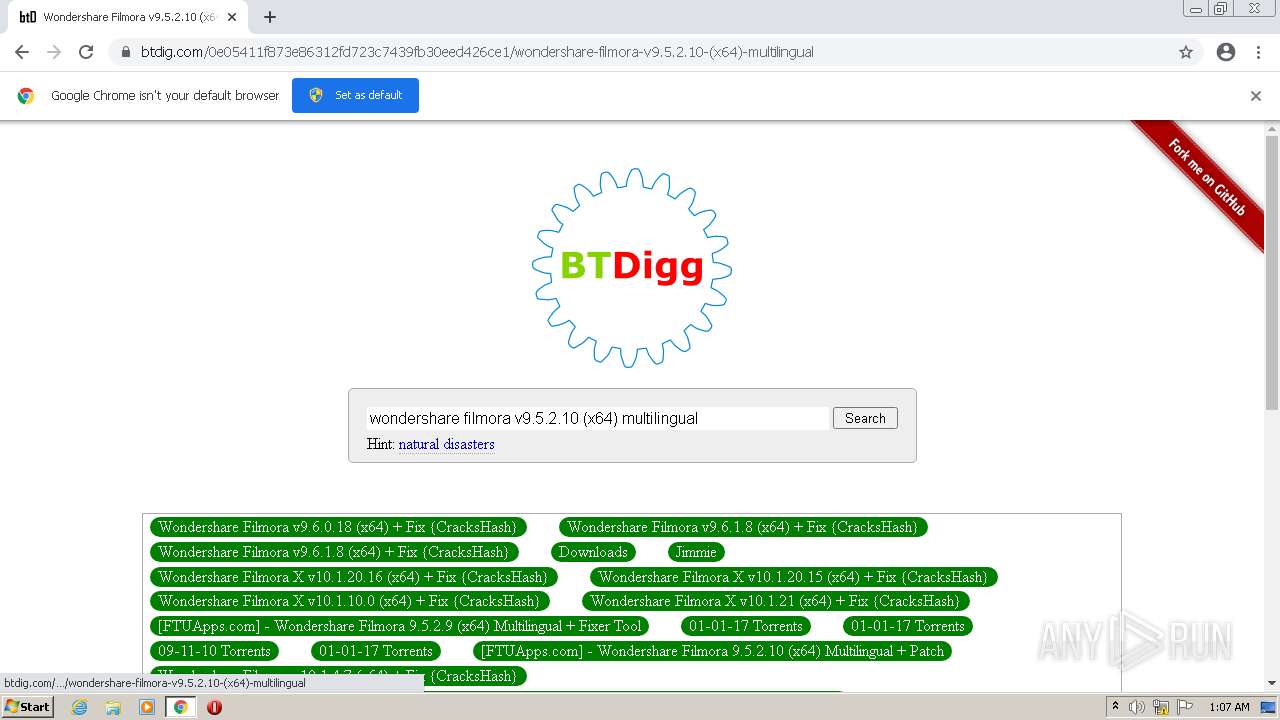The image size is (1280, 720).
Task: Launch Internet Explorer from taskbar
Action: [x=80, y=707]
